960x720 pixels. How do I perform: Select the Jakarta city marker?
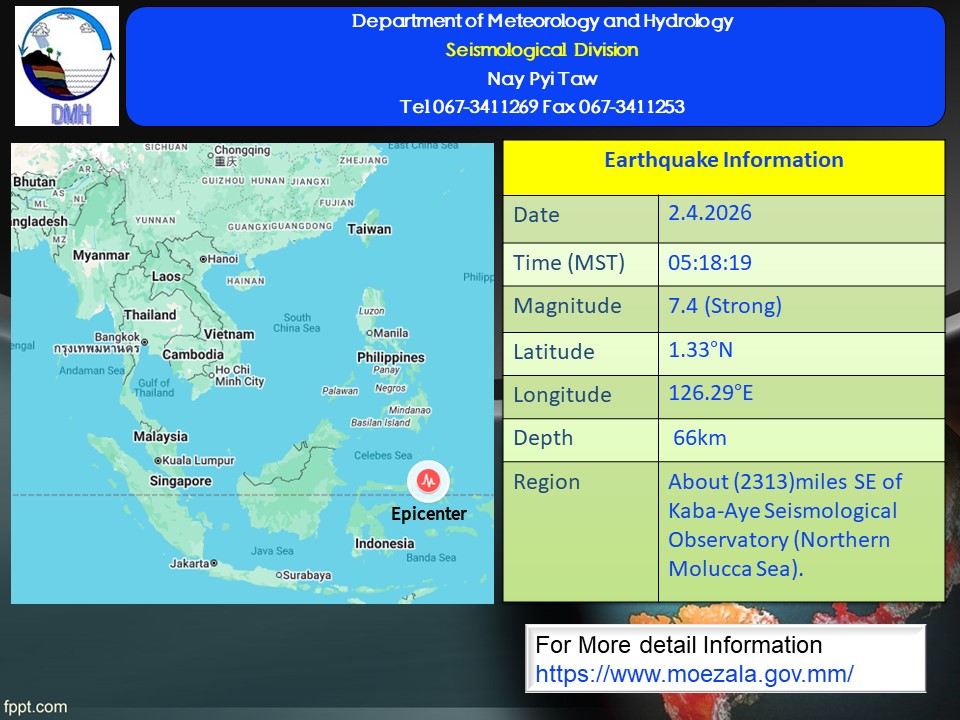click(213, 563)
